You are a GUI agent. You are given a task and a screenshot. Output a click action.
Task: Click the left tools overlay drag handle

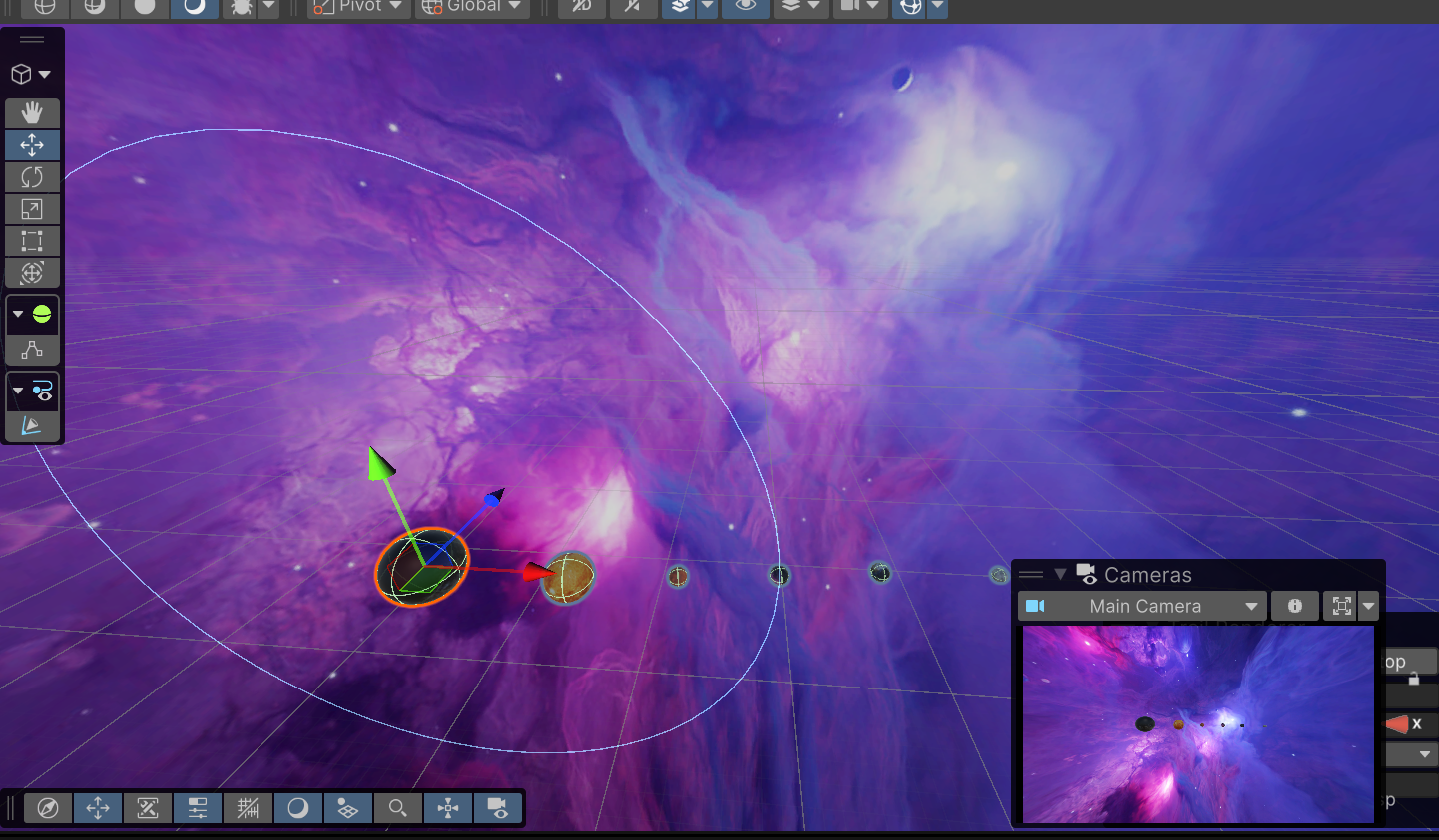32,40
